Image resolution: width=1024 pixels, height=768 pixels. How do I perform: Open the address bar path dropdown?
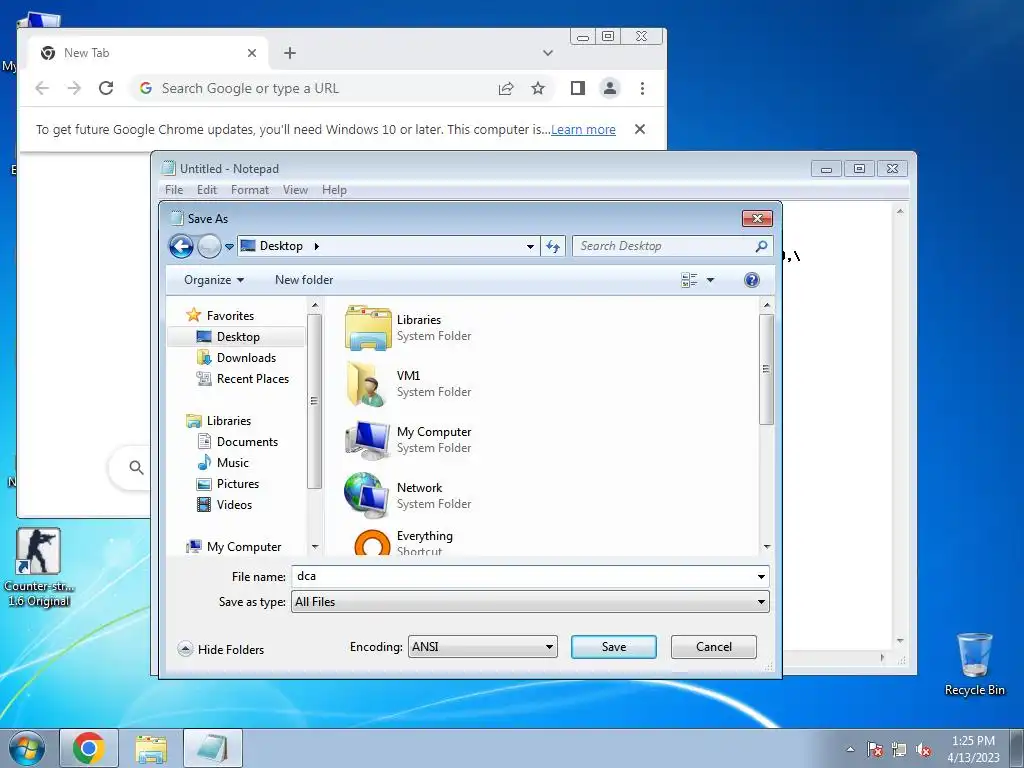(530, 247)
